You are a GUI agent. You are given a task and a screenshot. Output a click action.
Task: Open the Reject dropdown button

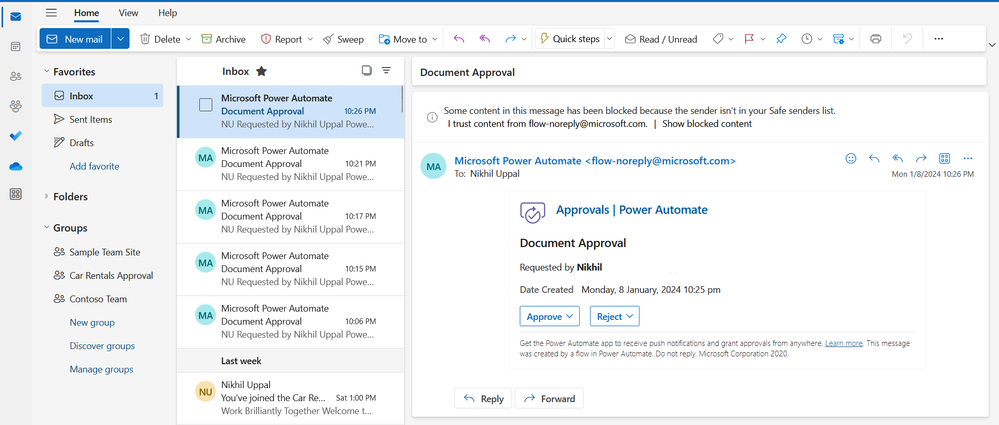(x=615, y=316)
